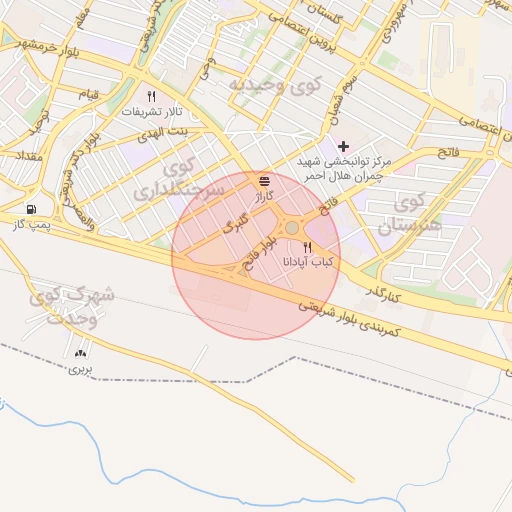Click the گلبرگ street label
This screenshot has height=512, width=512.
236,224
